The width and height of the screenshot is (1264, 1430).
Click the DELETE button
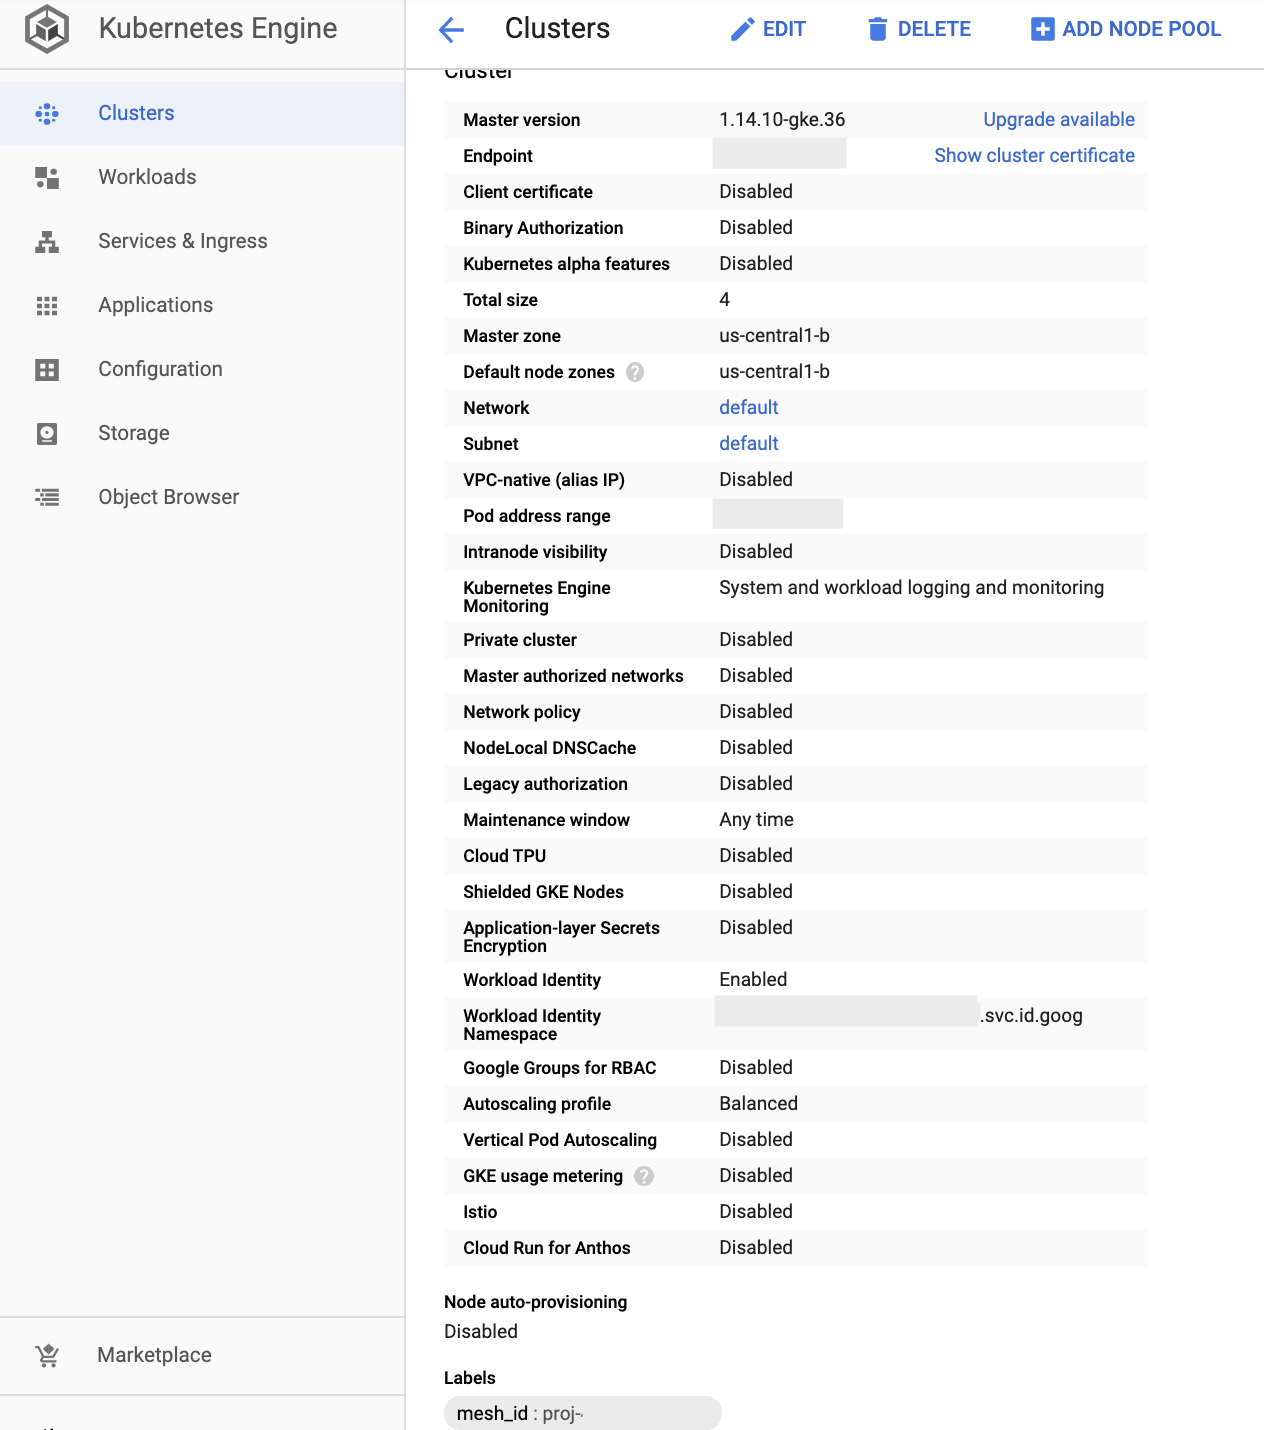pos(919,29)
